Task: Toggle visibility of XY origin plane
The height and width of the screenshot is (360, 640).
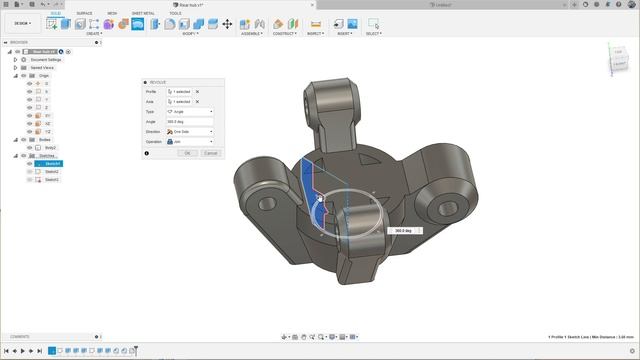Action: (x=29, y=116)
